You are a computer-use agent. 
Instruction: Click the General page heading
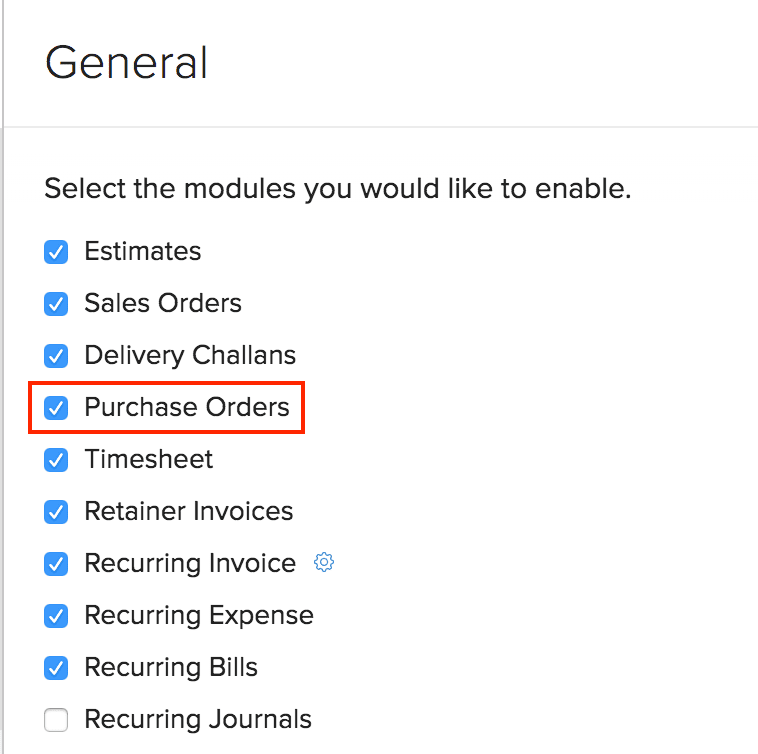click(127, 63)
